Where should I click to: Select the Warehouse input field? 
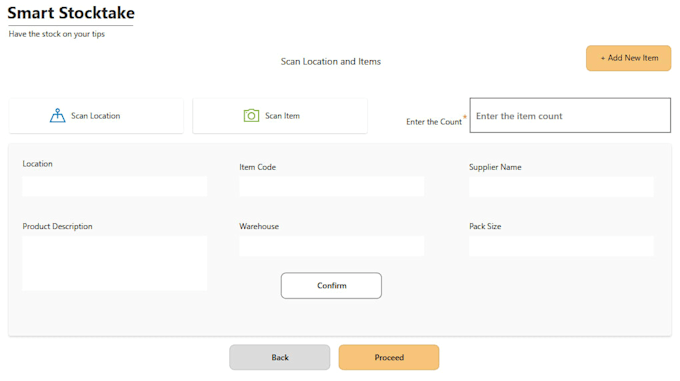tap(331, 246)
